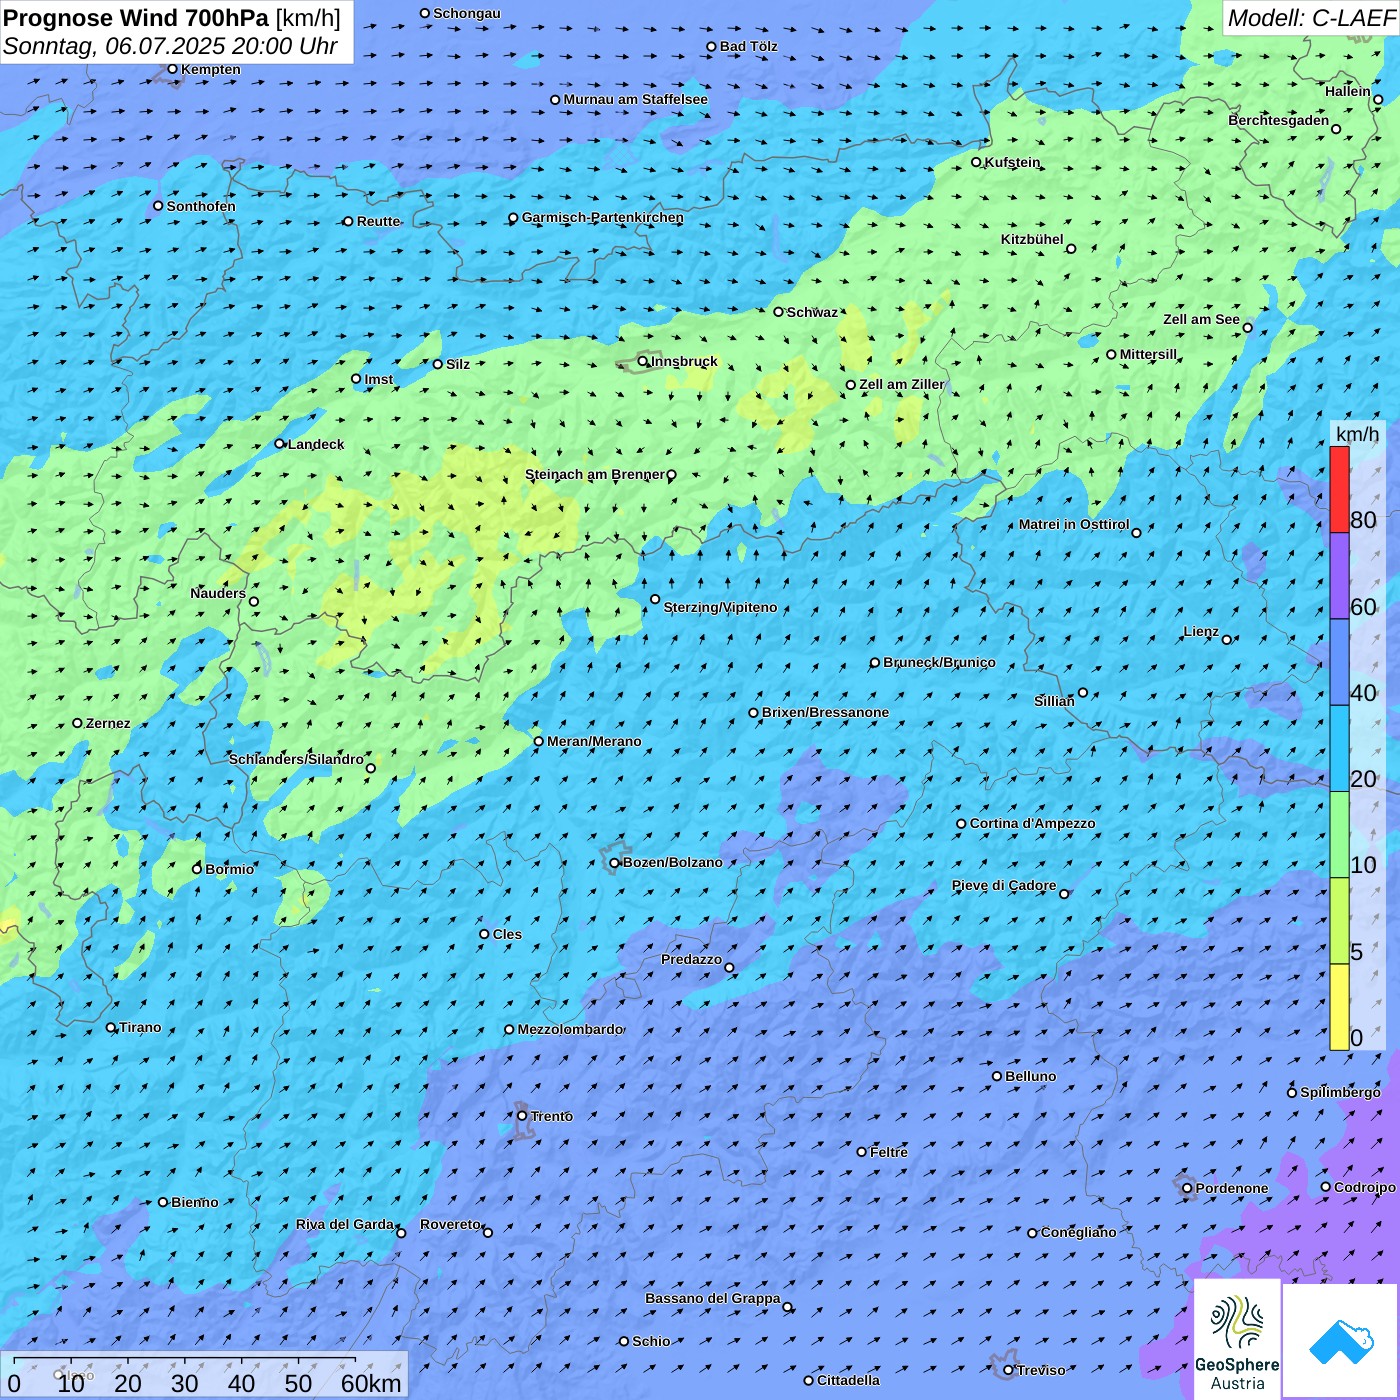Click the 'Steinach am Brenner' label

point(595,475)
